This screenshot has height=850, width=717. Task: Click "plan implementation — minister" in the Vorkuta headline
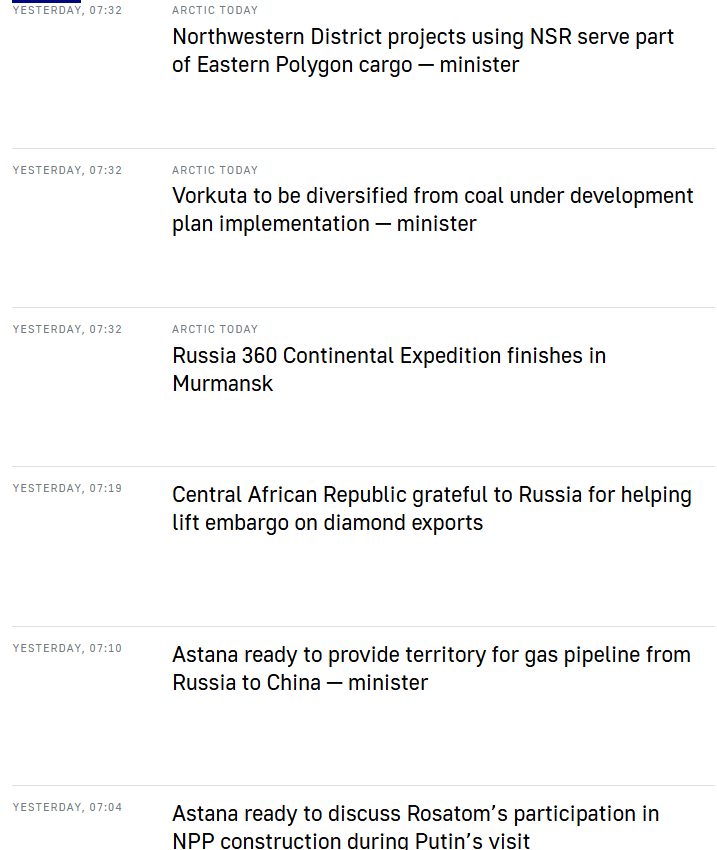[x=324, y=224]
